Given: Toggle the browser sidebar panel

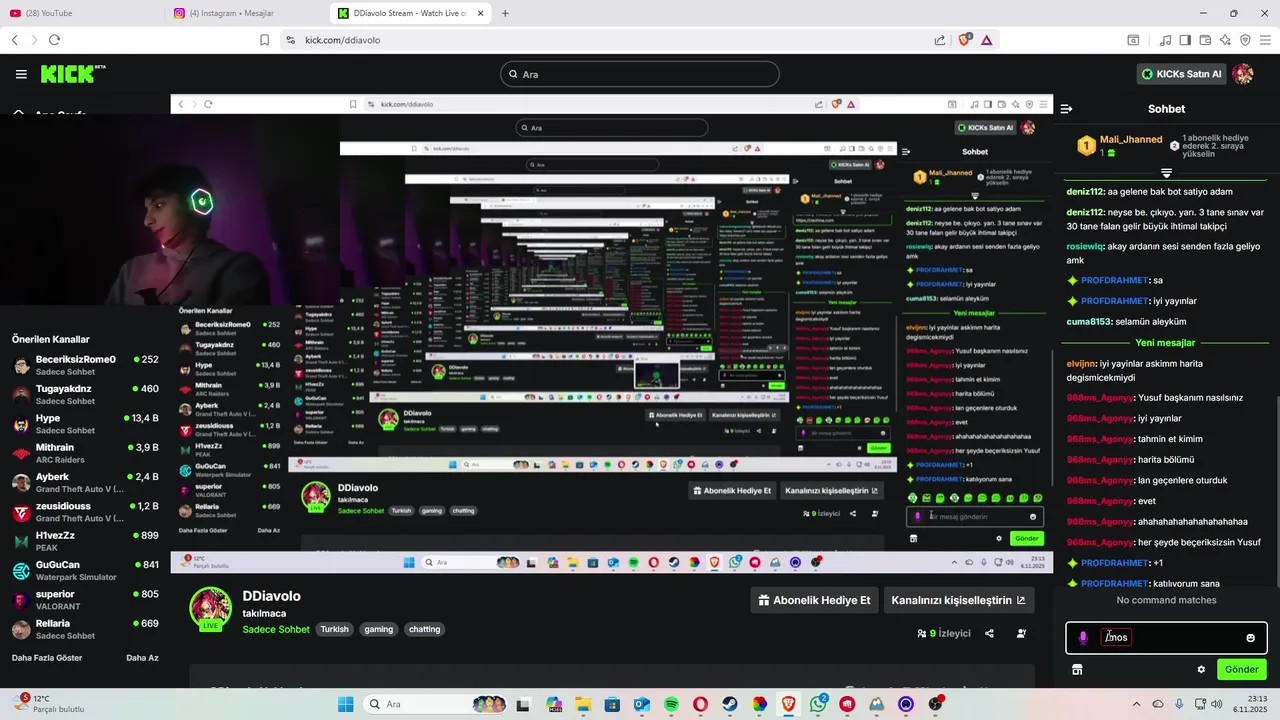Looking at the screenshot, I should (x=1185, y=40).
